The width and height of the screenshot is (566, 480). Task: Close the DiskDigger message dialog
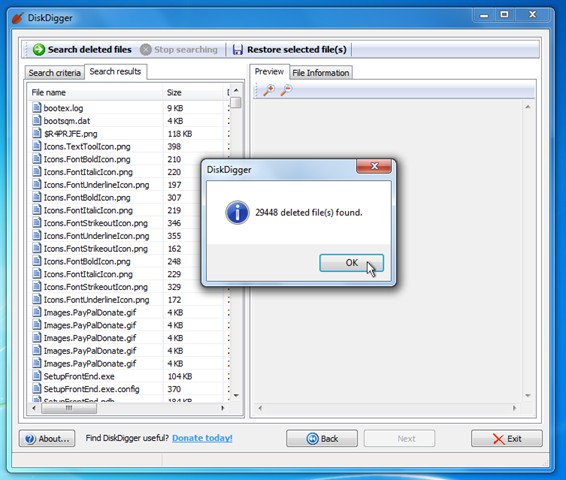click(374, 166)
